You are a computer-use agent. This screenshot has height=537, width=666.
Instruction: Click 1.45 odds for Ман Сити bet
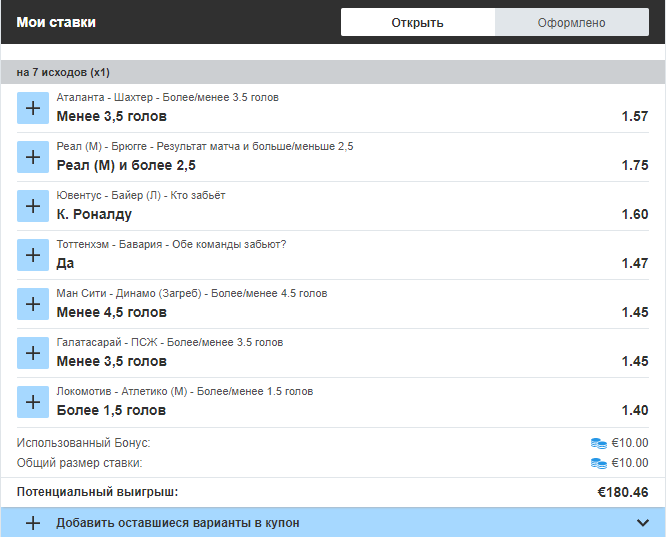click(x=635, y=312)
